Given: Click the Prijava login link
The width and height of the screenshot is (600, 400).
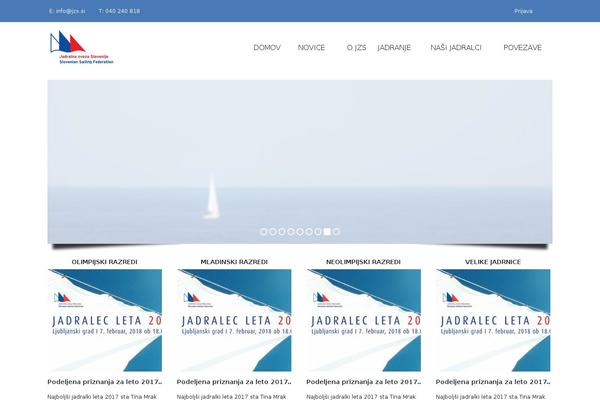Looking at the screenshot, I should [523, 11].
